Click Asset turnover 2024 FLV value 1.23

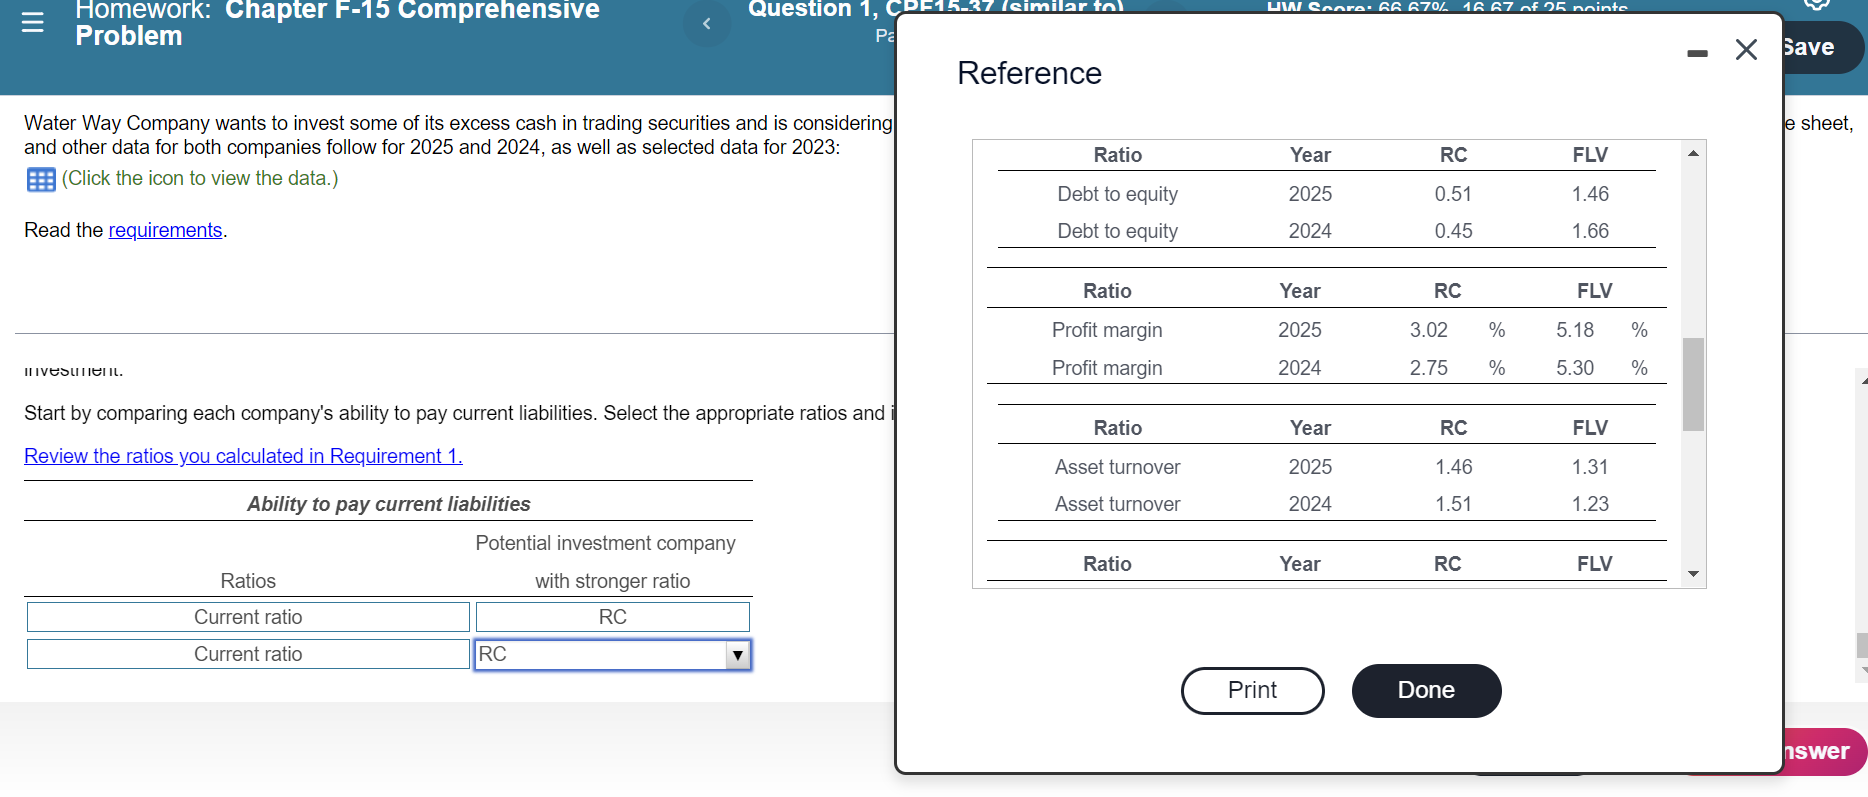(1590, 504)
